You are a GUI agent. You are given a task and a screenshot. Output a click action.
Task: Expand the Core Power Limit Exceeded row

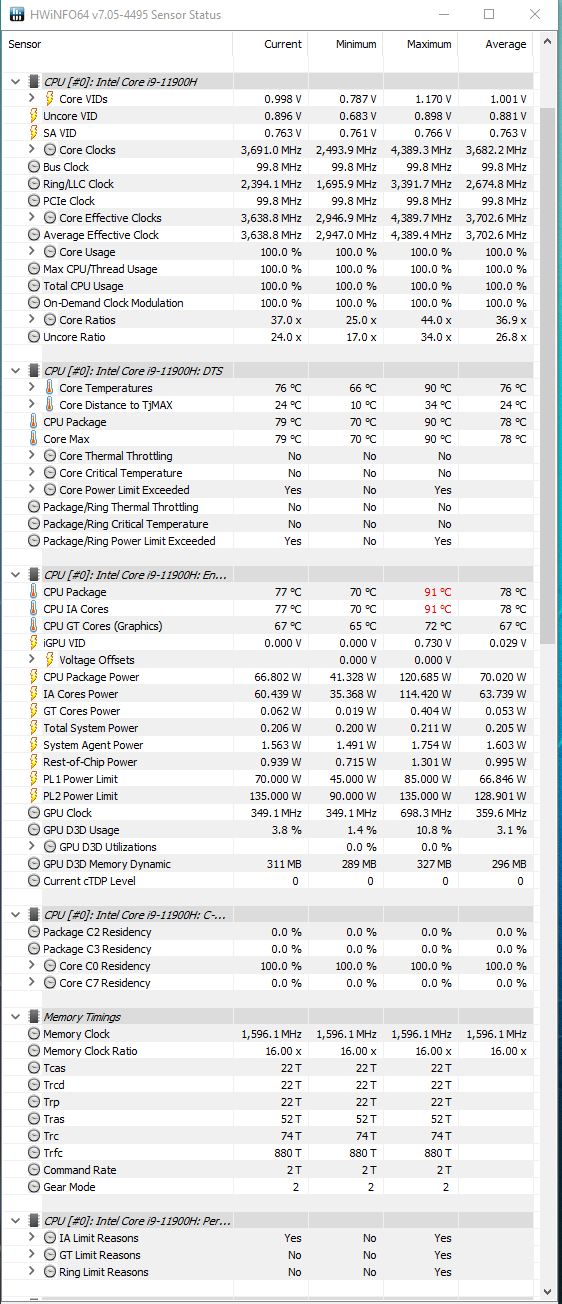click(x=32, y=490)
